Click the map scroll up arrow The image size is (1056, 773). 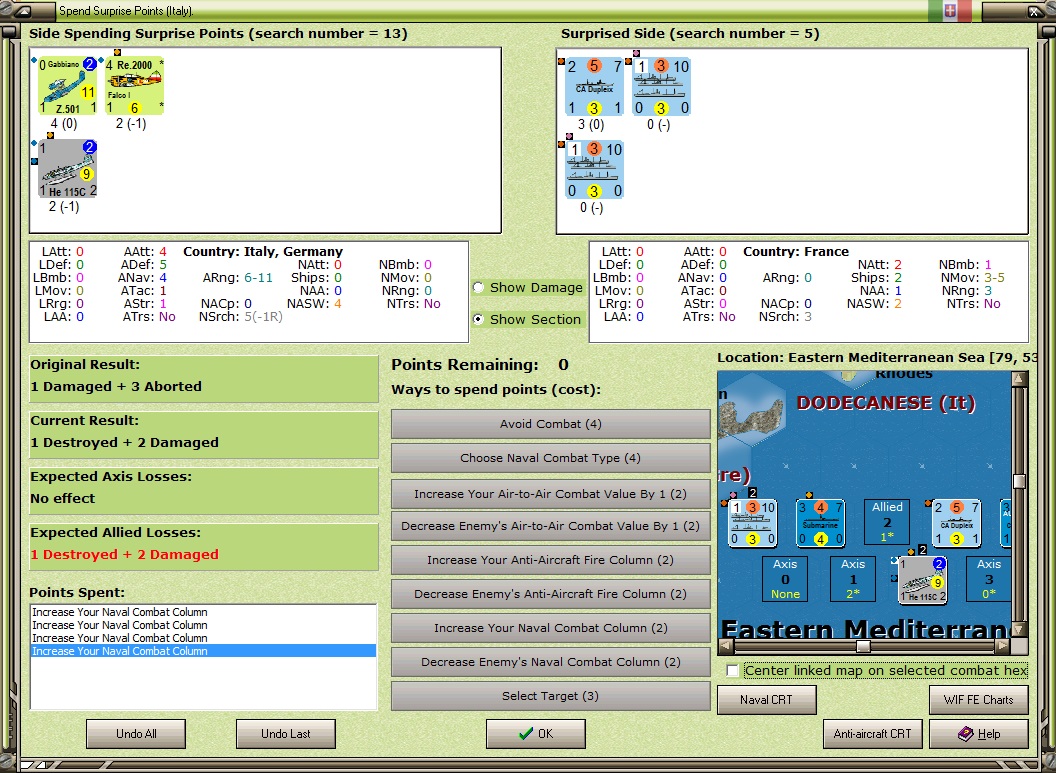[x=1020, y=379]
